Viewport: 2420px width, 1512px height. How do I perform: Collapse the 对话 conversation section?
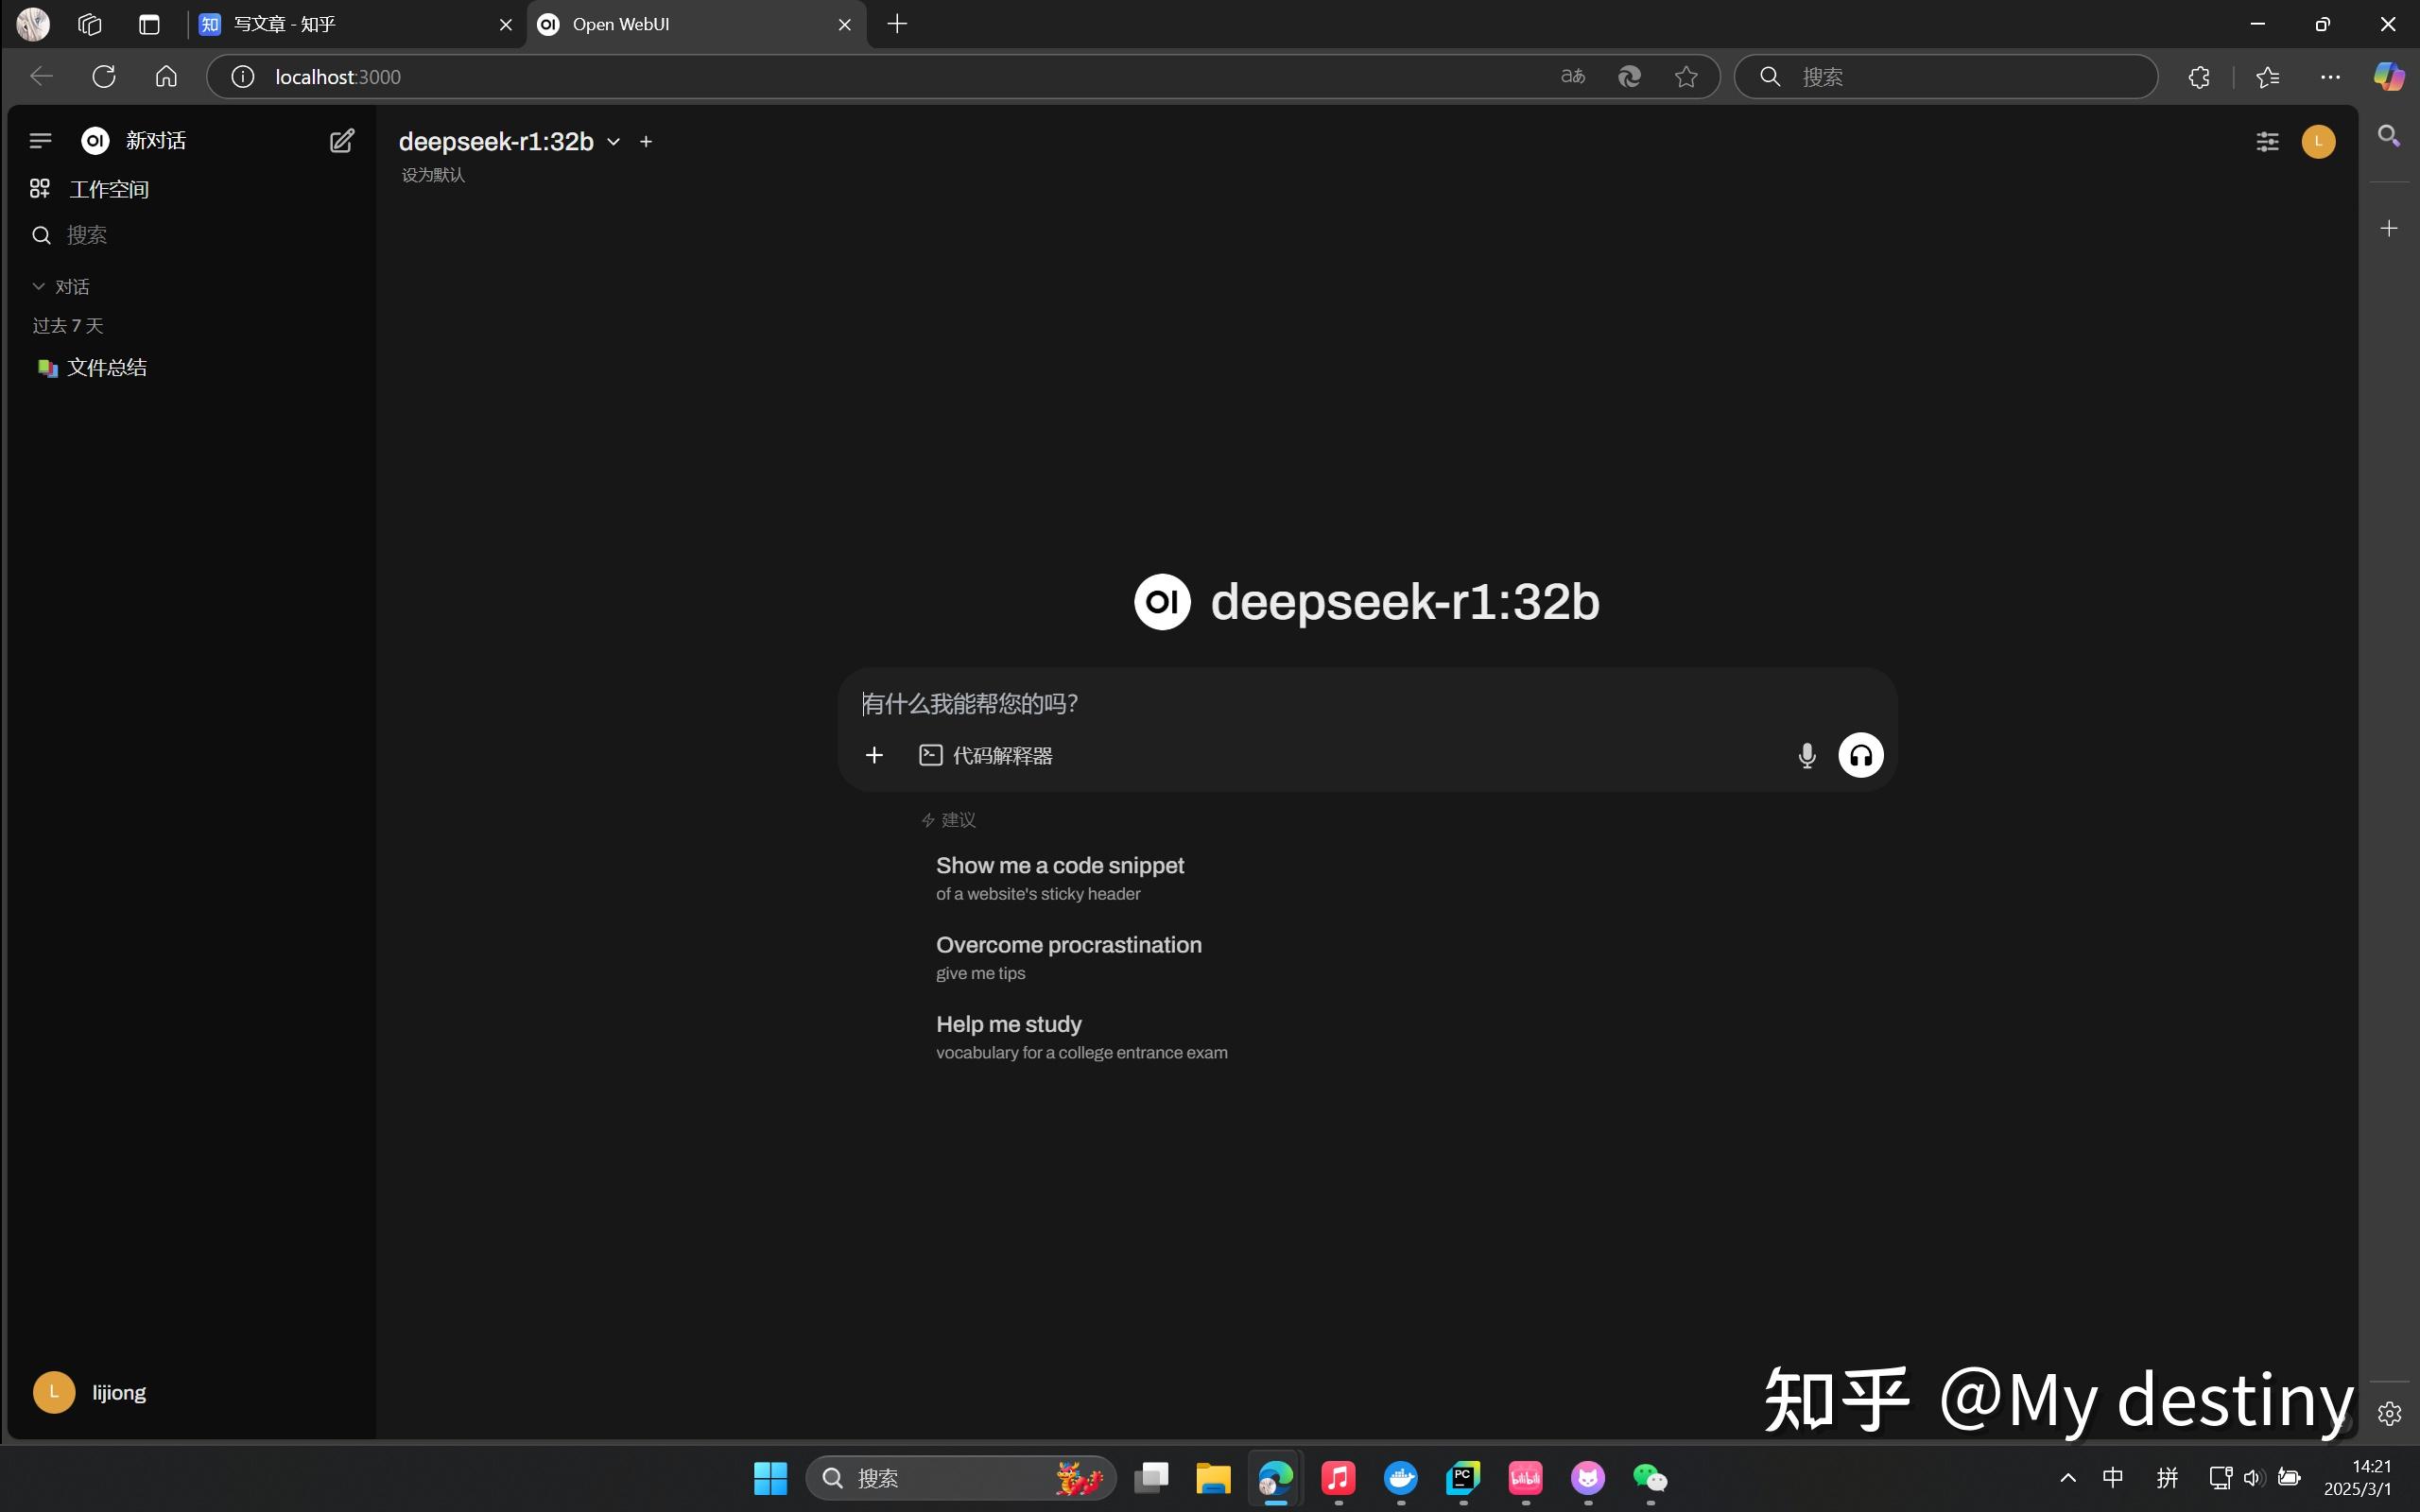38,286
